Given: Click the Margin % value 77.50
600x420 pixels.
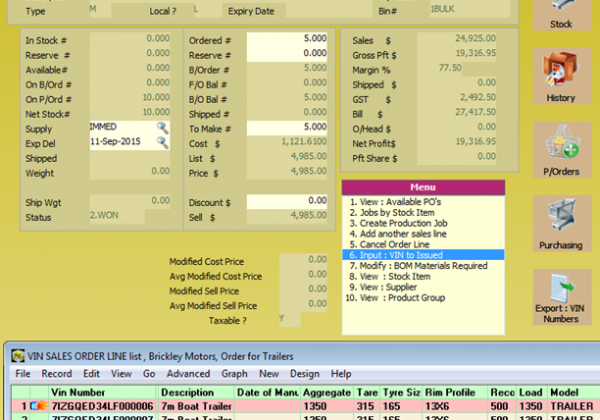Looking at the screenshot, I should pyautogui.click(x=439, y=68).
